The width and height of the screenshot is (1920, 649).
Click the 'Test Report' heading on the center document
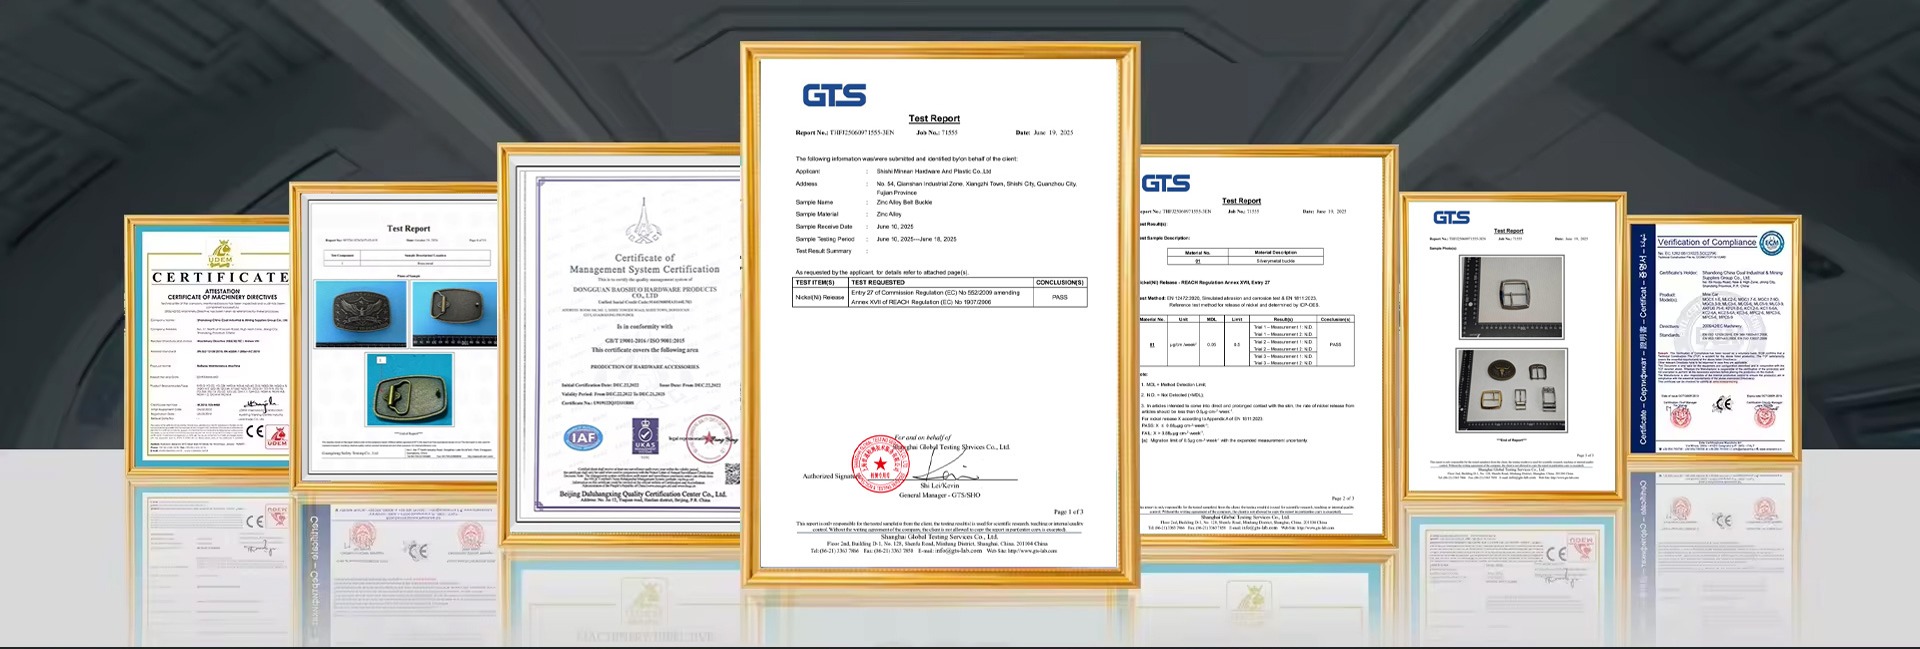pyautogui.click(x=934, y=118)
